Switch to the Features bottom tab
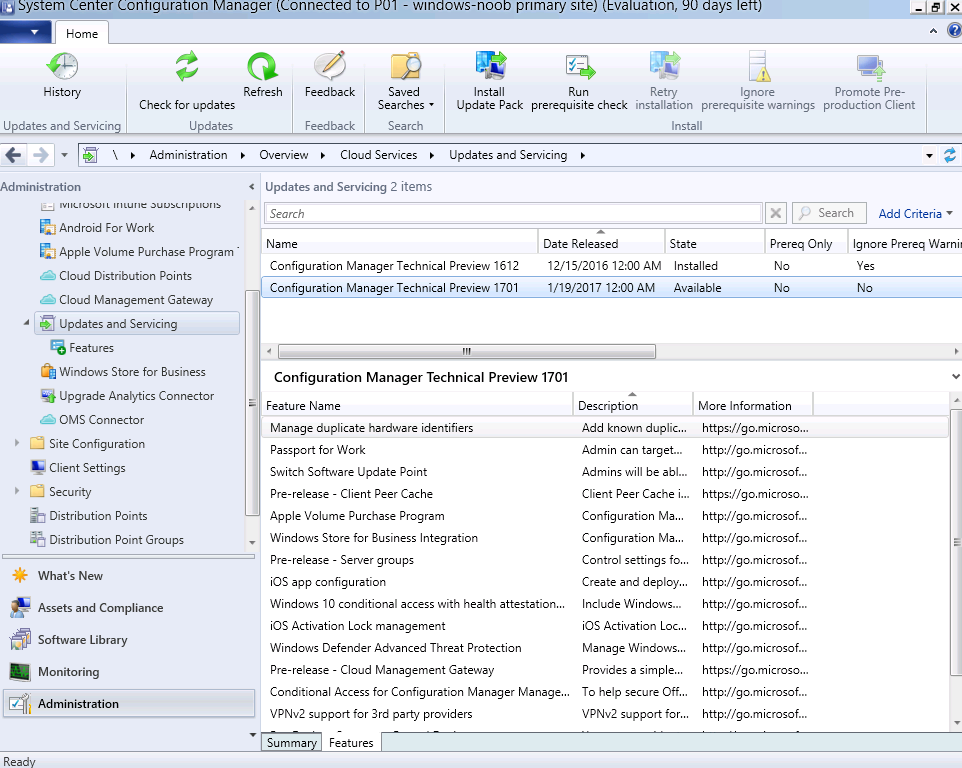This screenshot has width=962, height=768. [x=351, y=742]
